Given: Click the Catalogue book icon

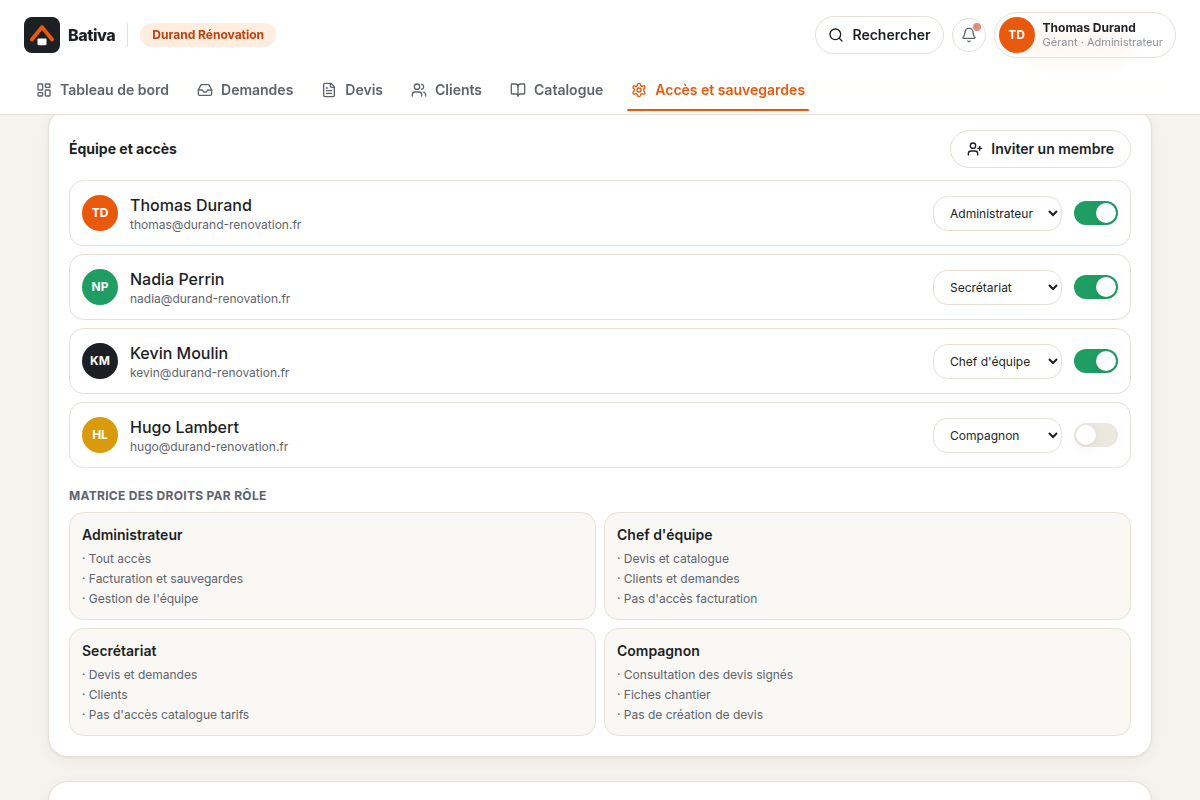Looking at the screenshot, I should 518,90.
